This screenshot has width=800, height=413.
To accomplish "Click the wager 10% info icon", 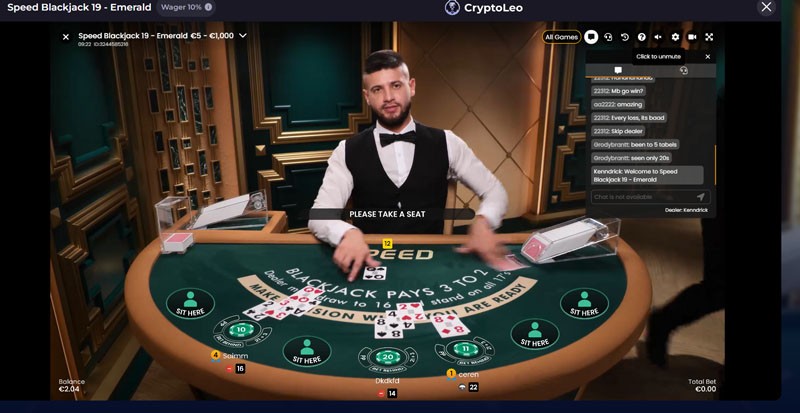I will tap(208, 7).
